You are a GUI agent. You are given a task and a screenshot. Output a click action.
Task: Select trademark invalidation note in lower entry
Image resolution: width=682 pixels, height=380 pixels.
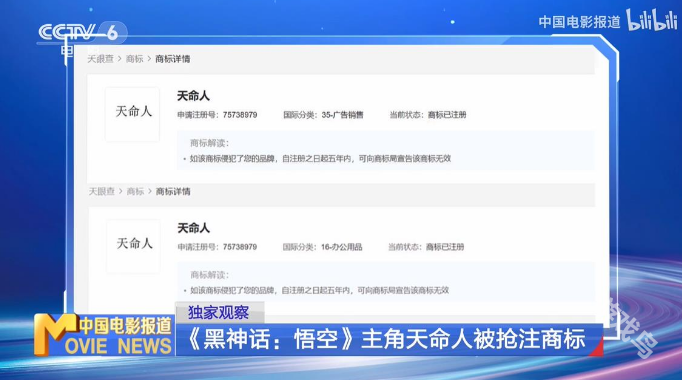click(x=319, y=290)
